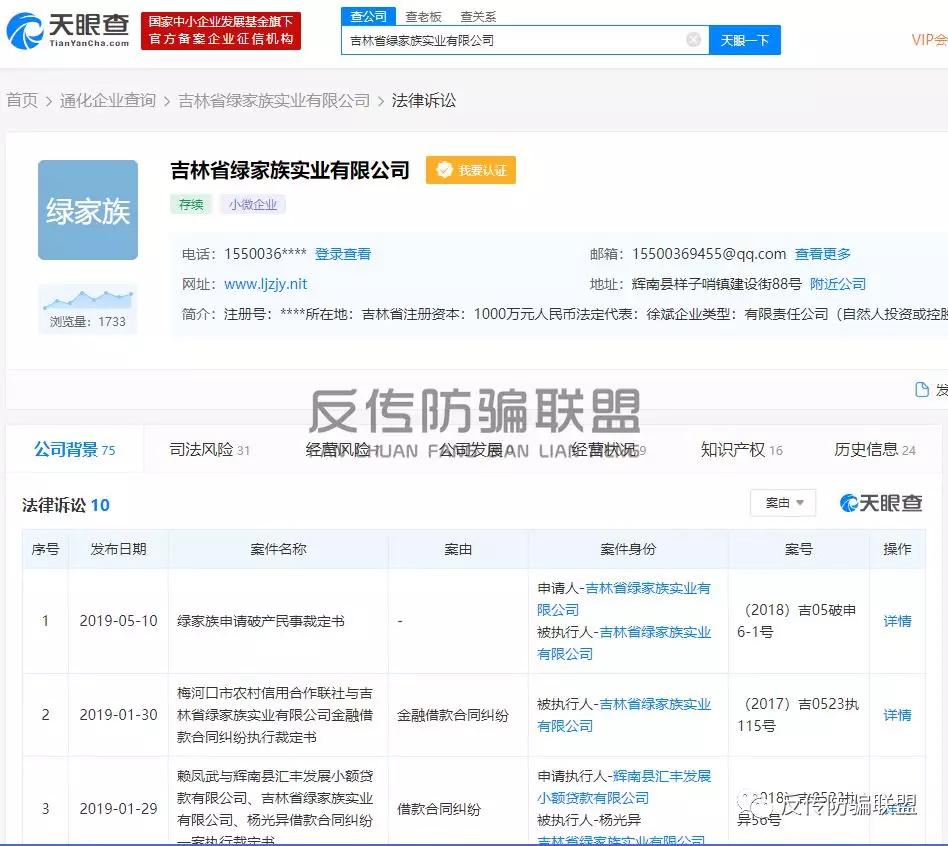Select the 司法风险 tab
The image size is (948, 846).
click(209, 450)
